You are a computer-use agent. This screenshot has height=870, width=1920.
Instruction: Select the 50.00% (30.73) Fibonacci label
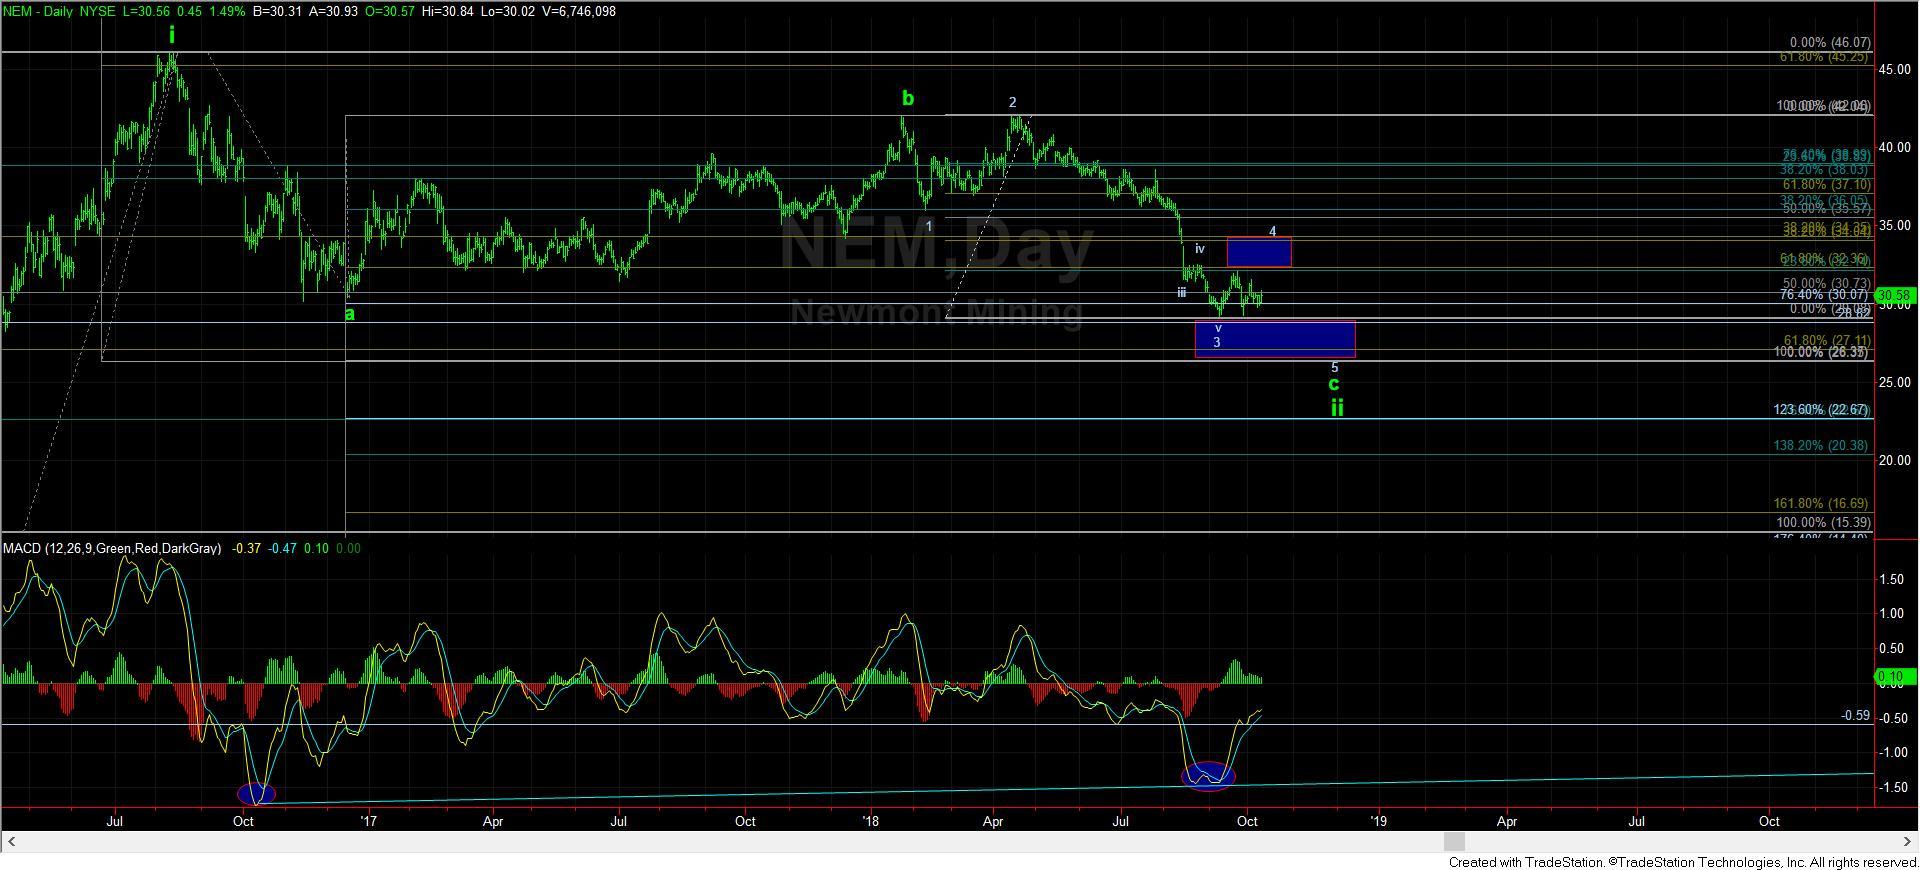pos(1826,284)
